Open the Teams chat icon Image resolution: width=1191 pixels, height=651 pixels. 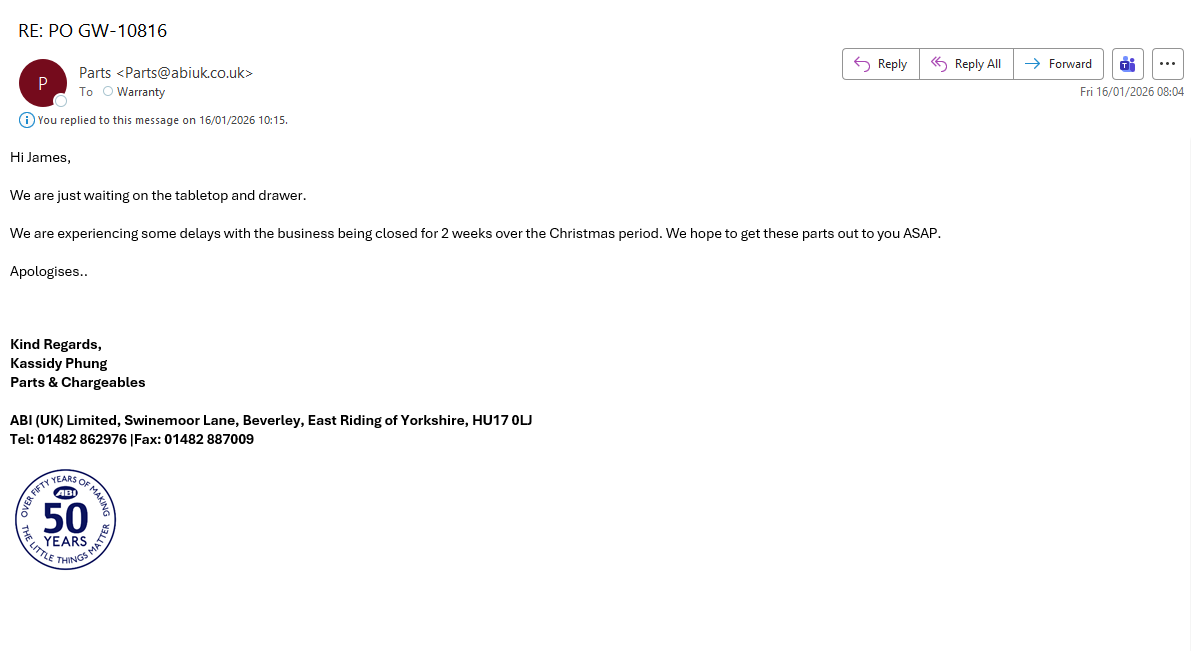point(1128,64)
